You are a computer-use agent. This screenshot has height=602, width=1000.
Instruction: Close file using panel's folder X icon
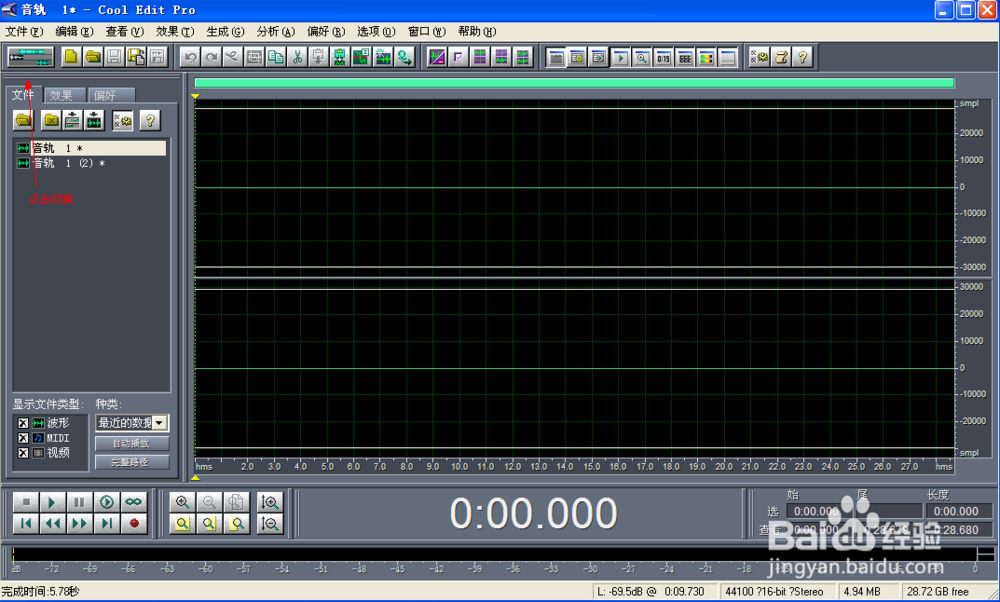[x=51, y=120]
